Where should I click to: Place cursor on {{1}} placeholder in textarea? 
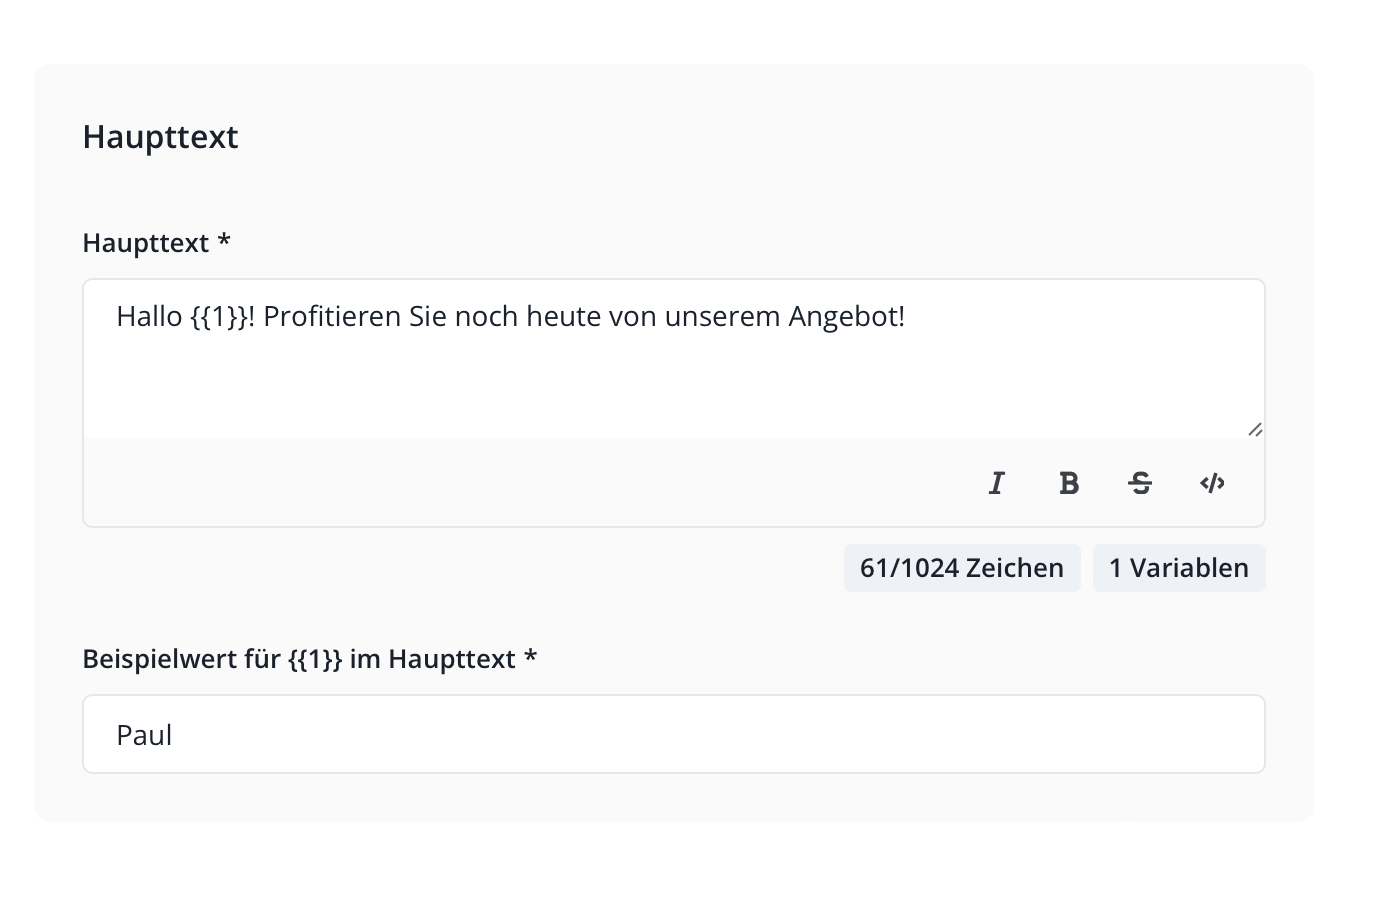click(x=218, y=317)
